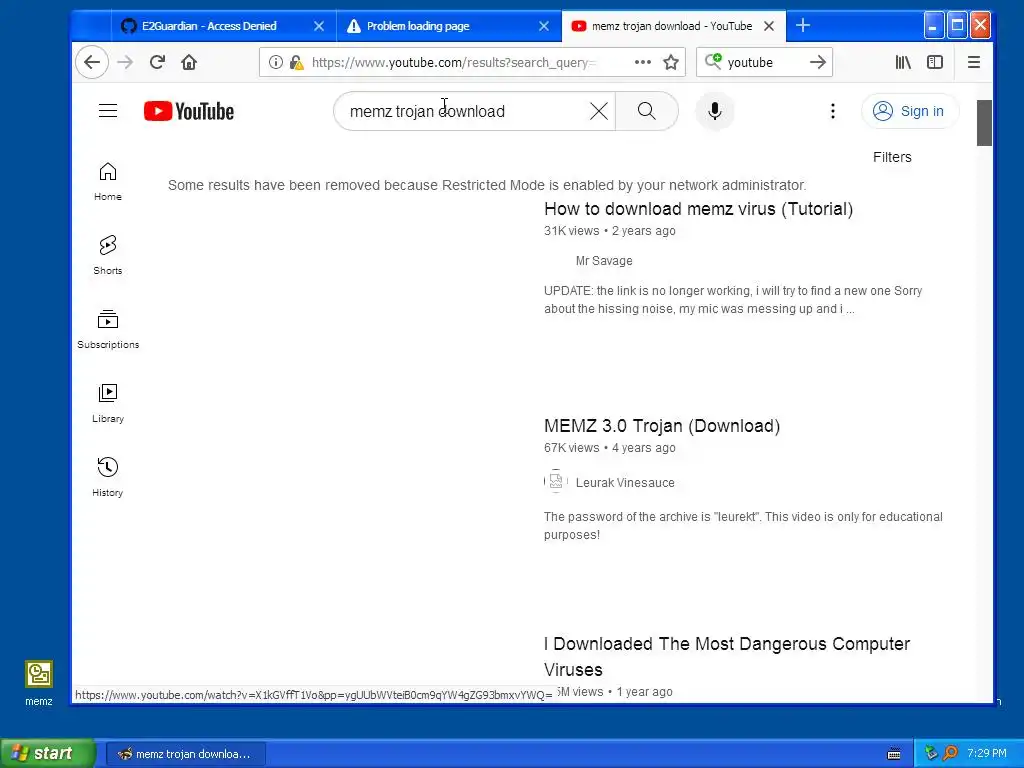Open Subscriptions in the sidebar
The height and width of the screenshot is (768, 1024).
click(108, 329)
